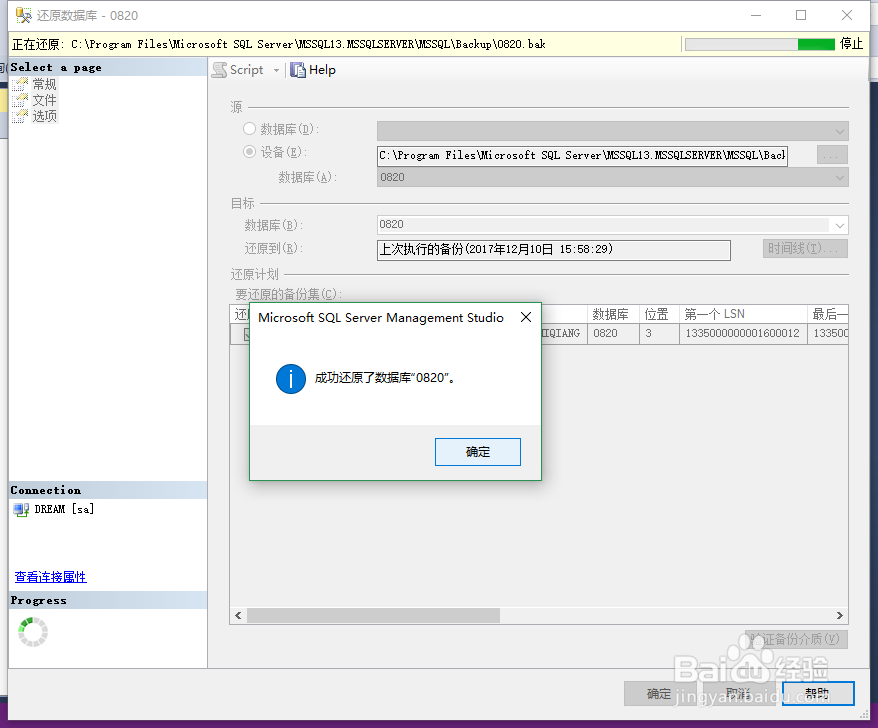Click the 选项 page icon

coord(20,116)
